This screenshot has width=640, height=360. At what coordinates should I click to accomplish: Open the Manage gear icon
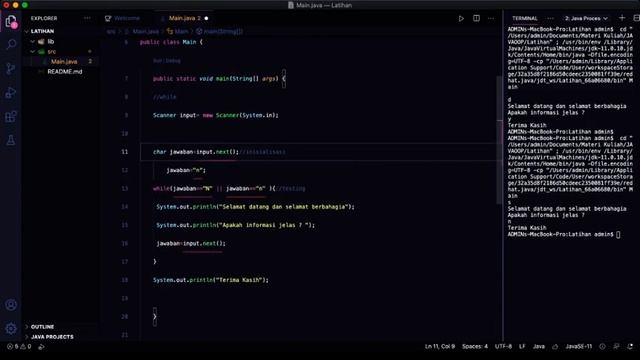pyautogui.click(x=11, y=328)
